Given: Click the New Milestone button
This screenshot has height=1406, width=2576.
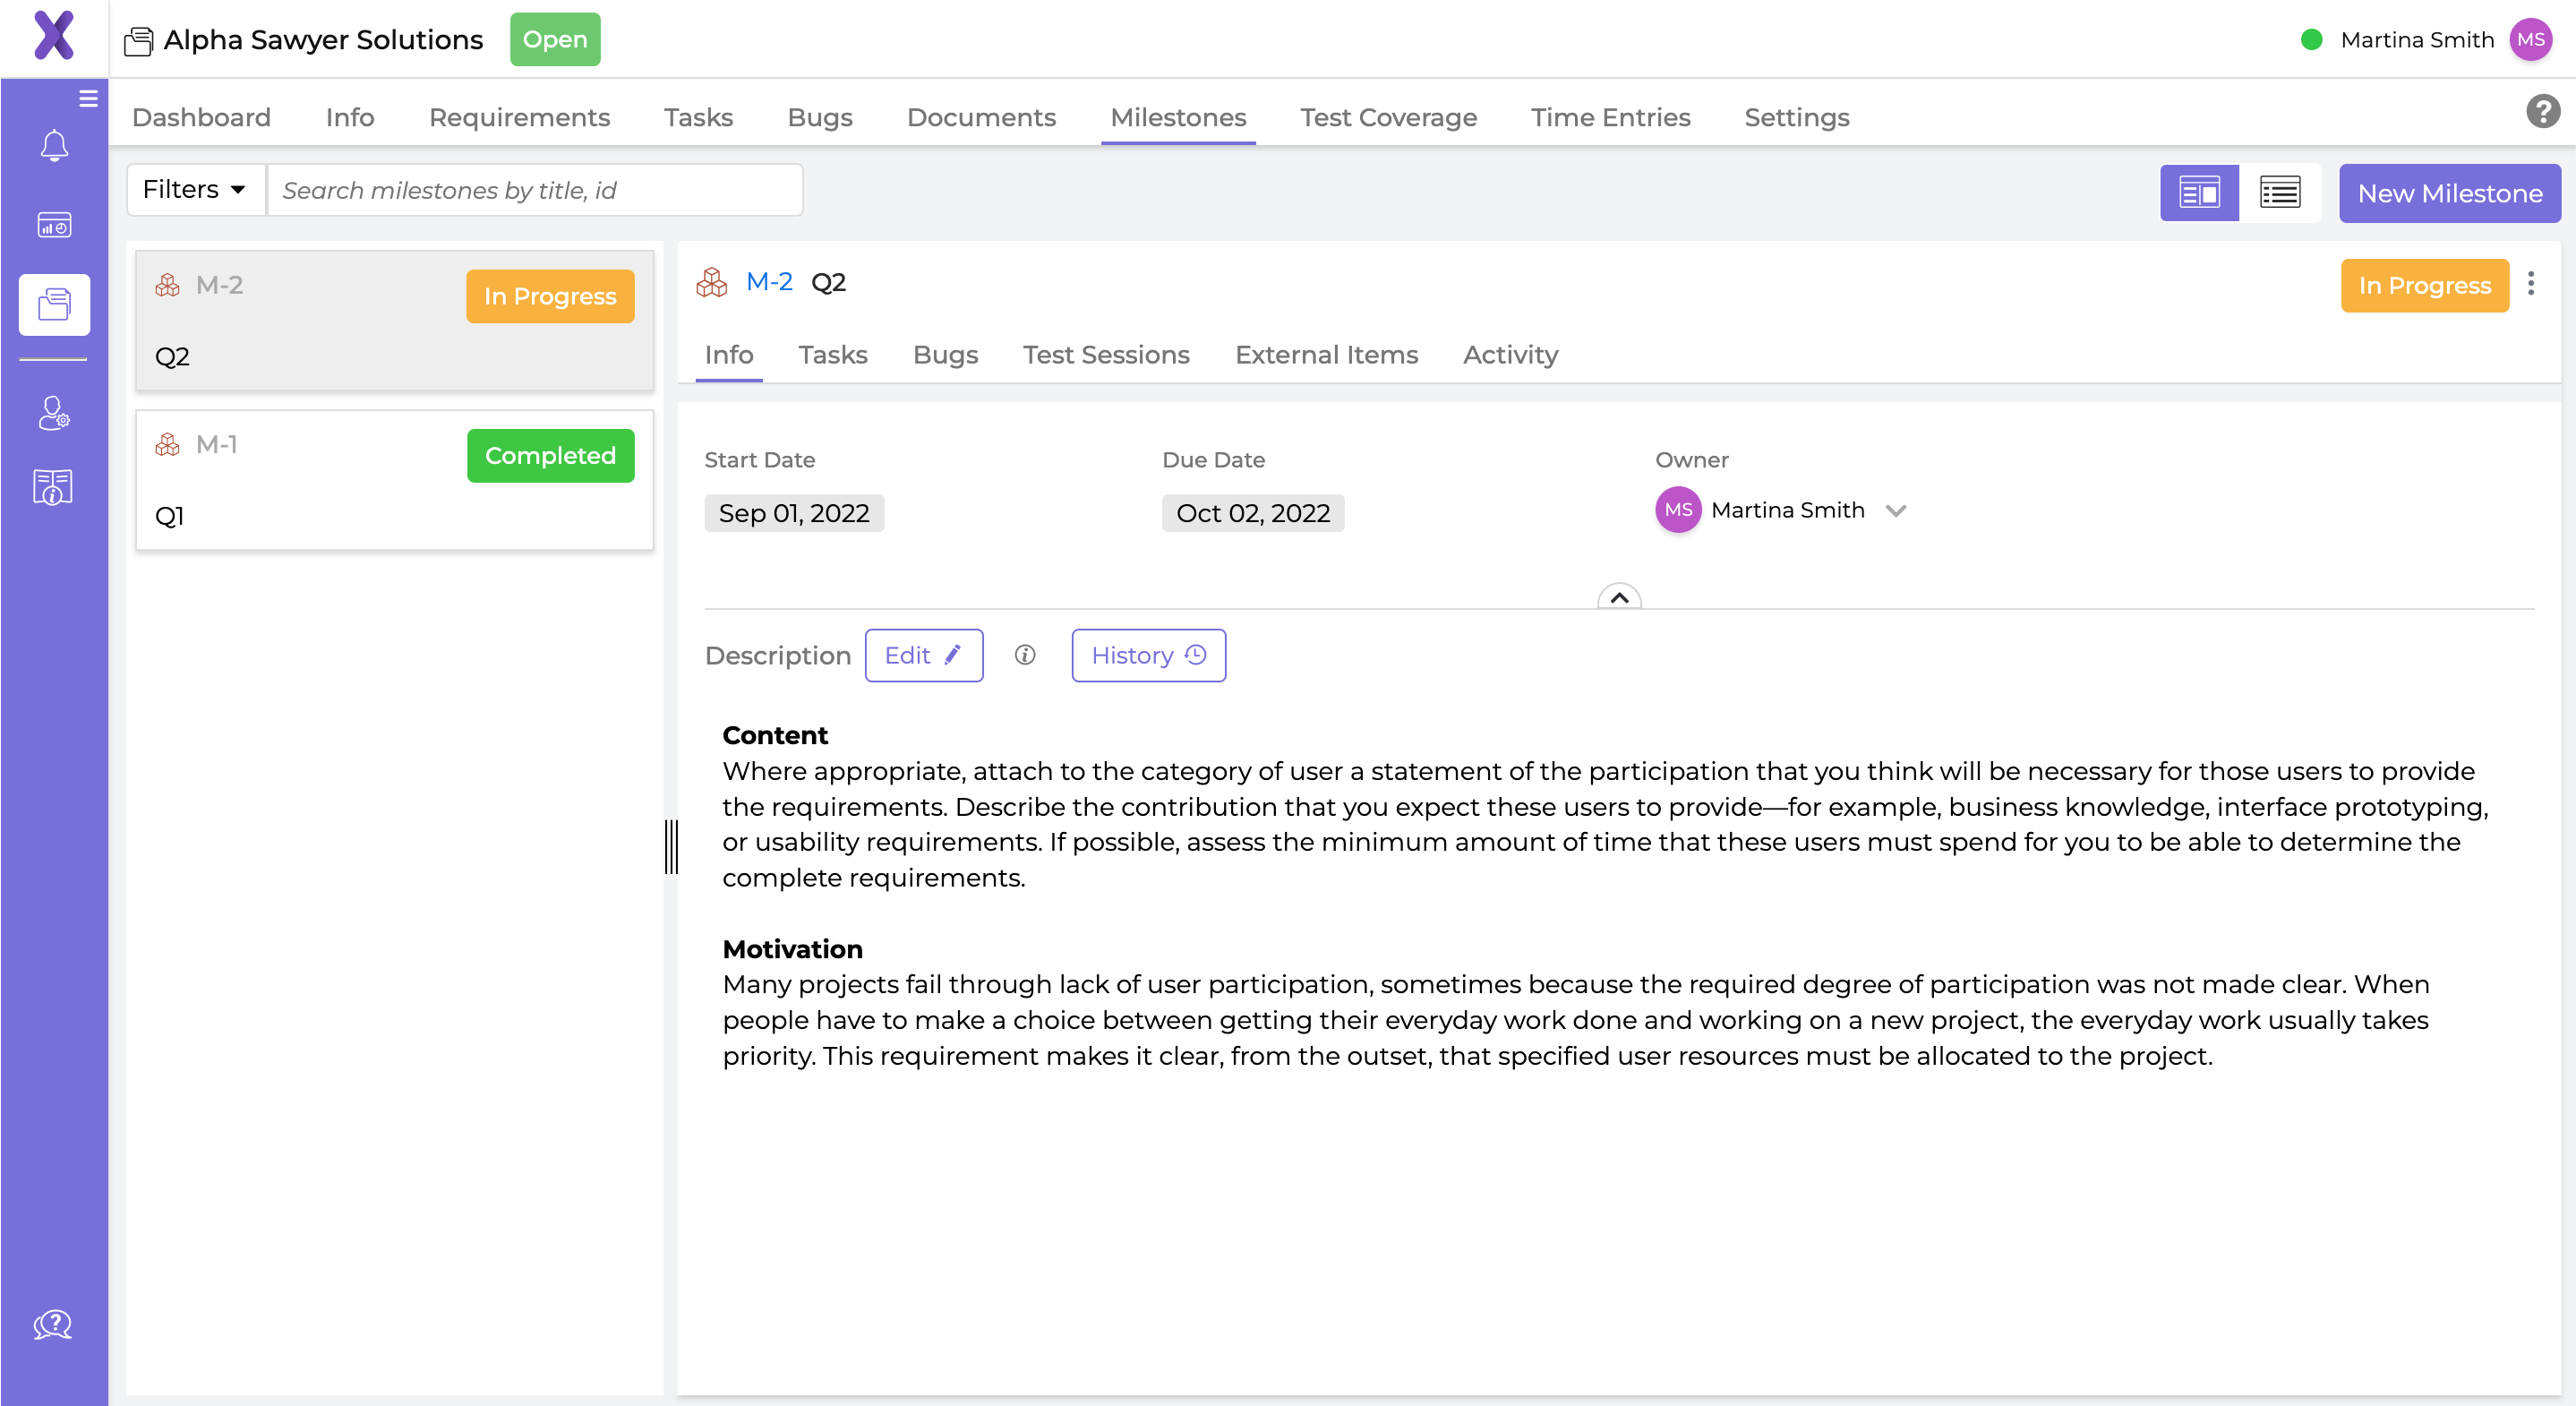Looking at the screenshot, I should [2450, 193].
